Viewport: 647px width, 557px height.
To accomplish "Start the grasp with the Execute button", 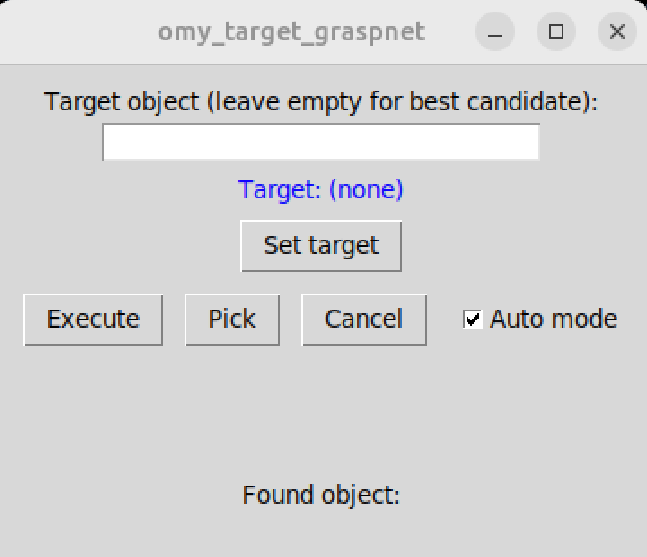I will 93,320.
